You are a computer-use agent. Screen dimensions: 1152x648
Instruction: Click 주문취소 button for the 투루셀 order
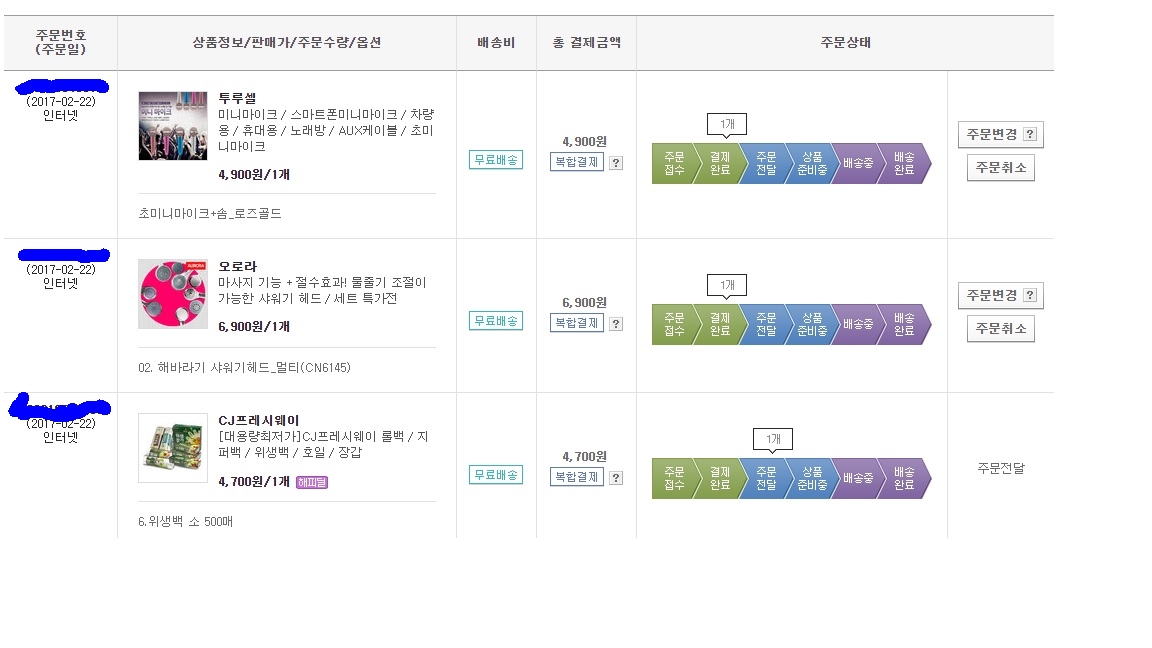pyautogui.click(x=1000, y=168)
